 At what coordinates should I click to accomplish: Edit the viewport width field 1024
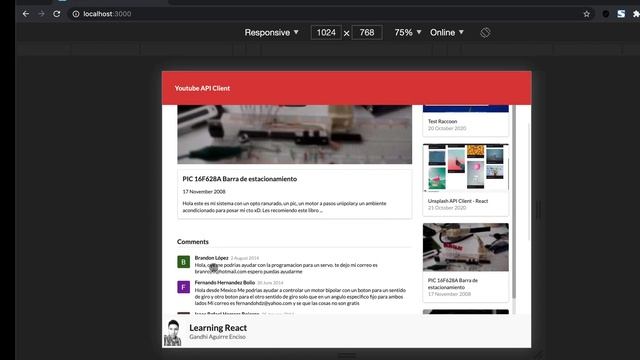pos(326,33)
